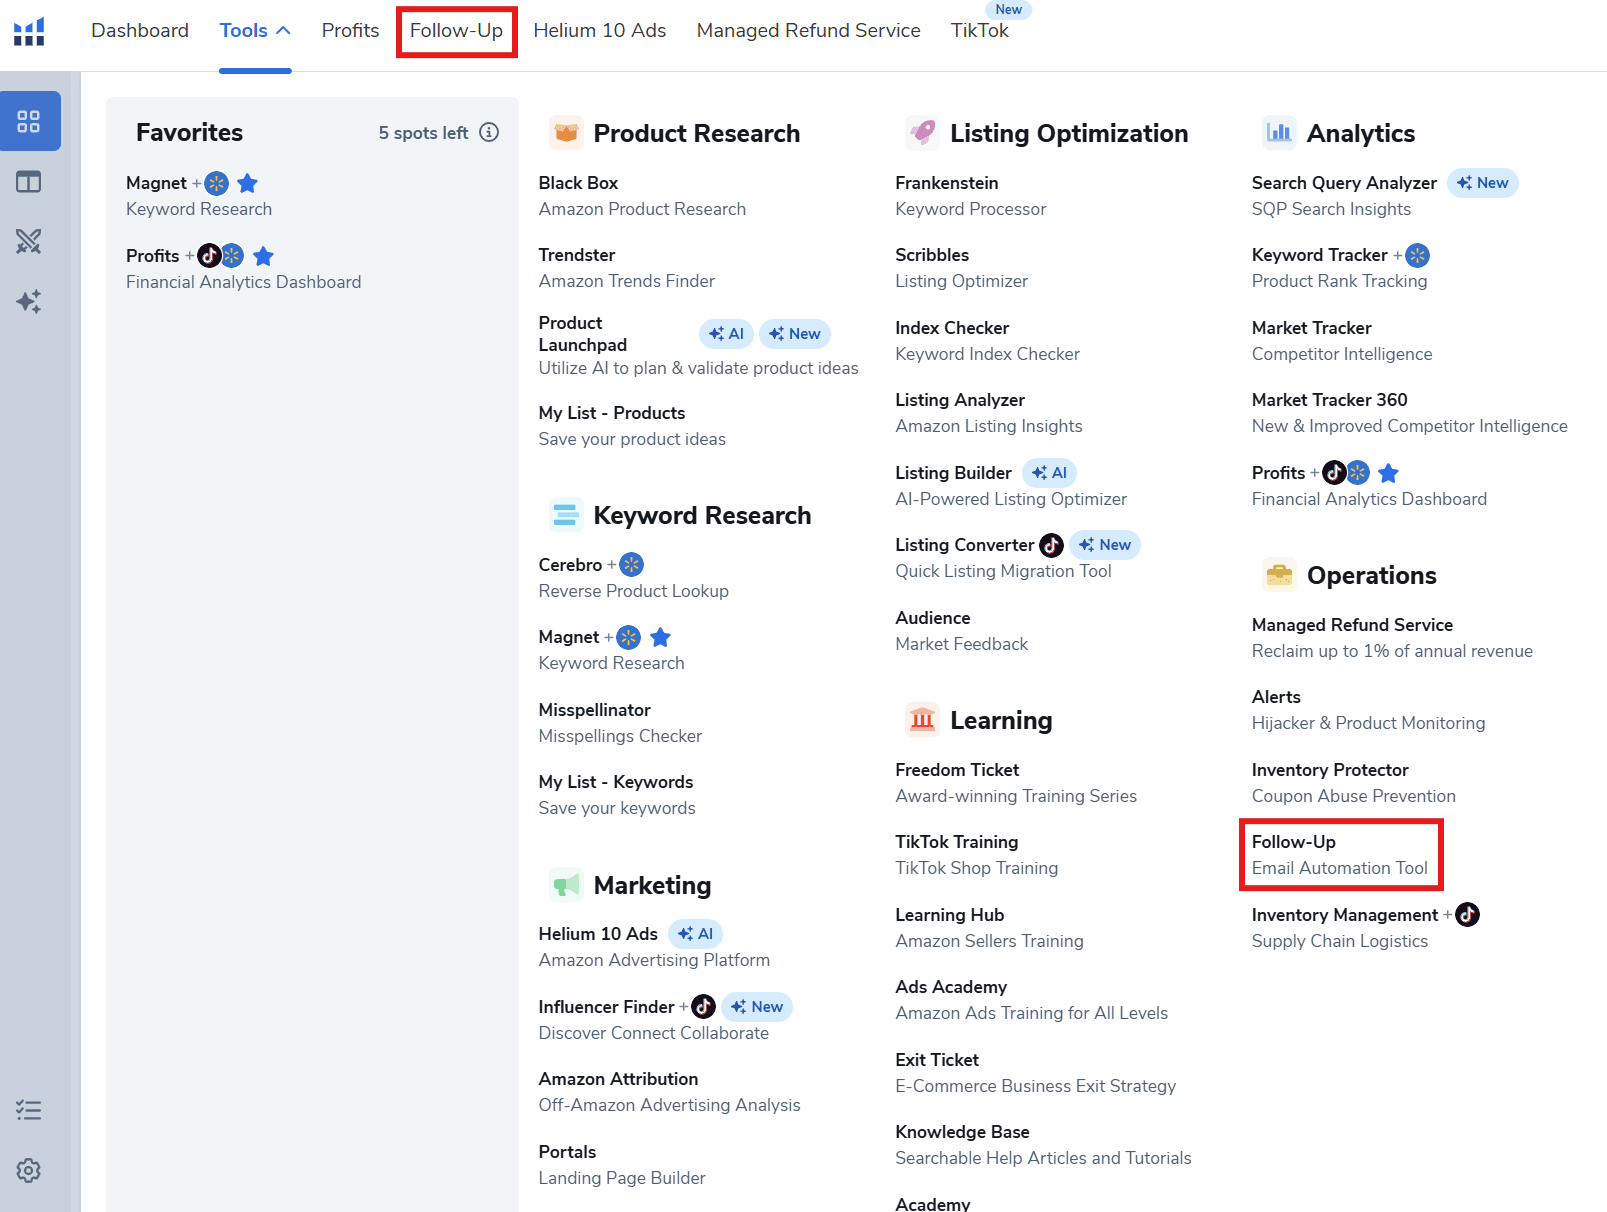
Task: Unfavorite Profits in the Favorites panel
Action: tap(263, 256)
